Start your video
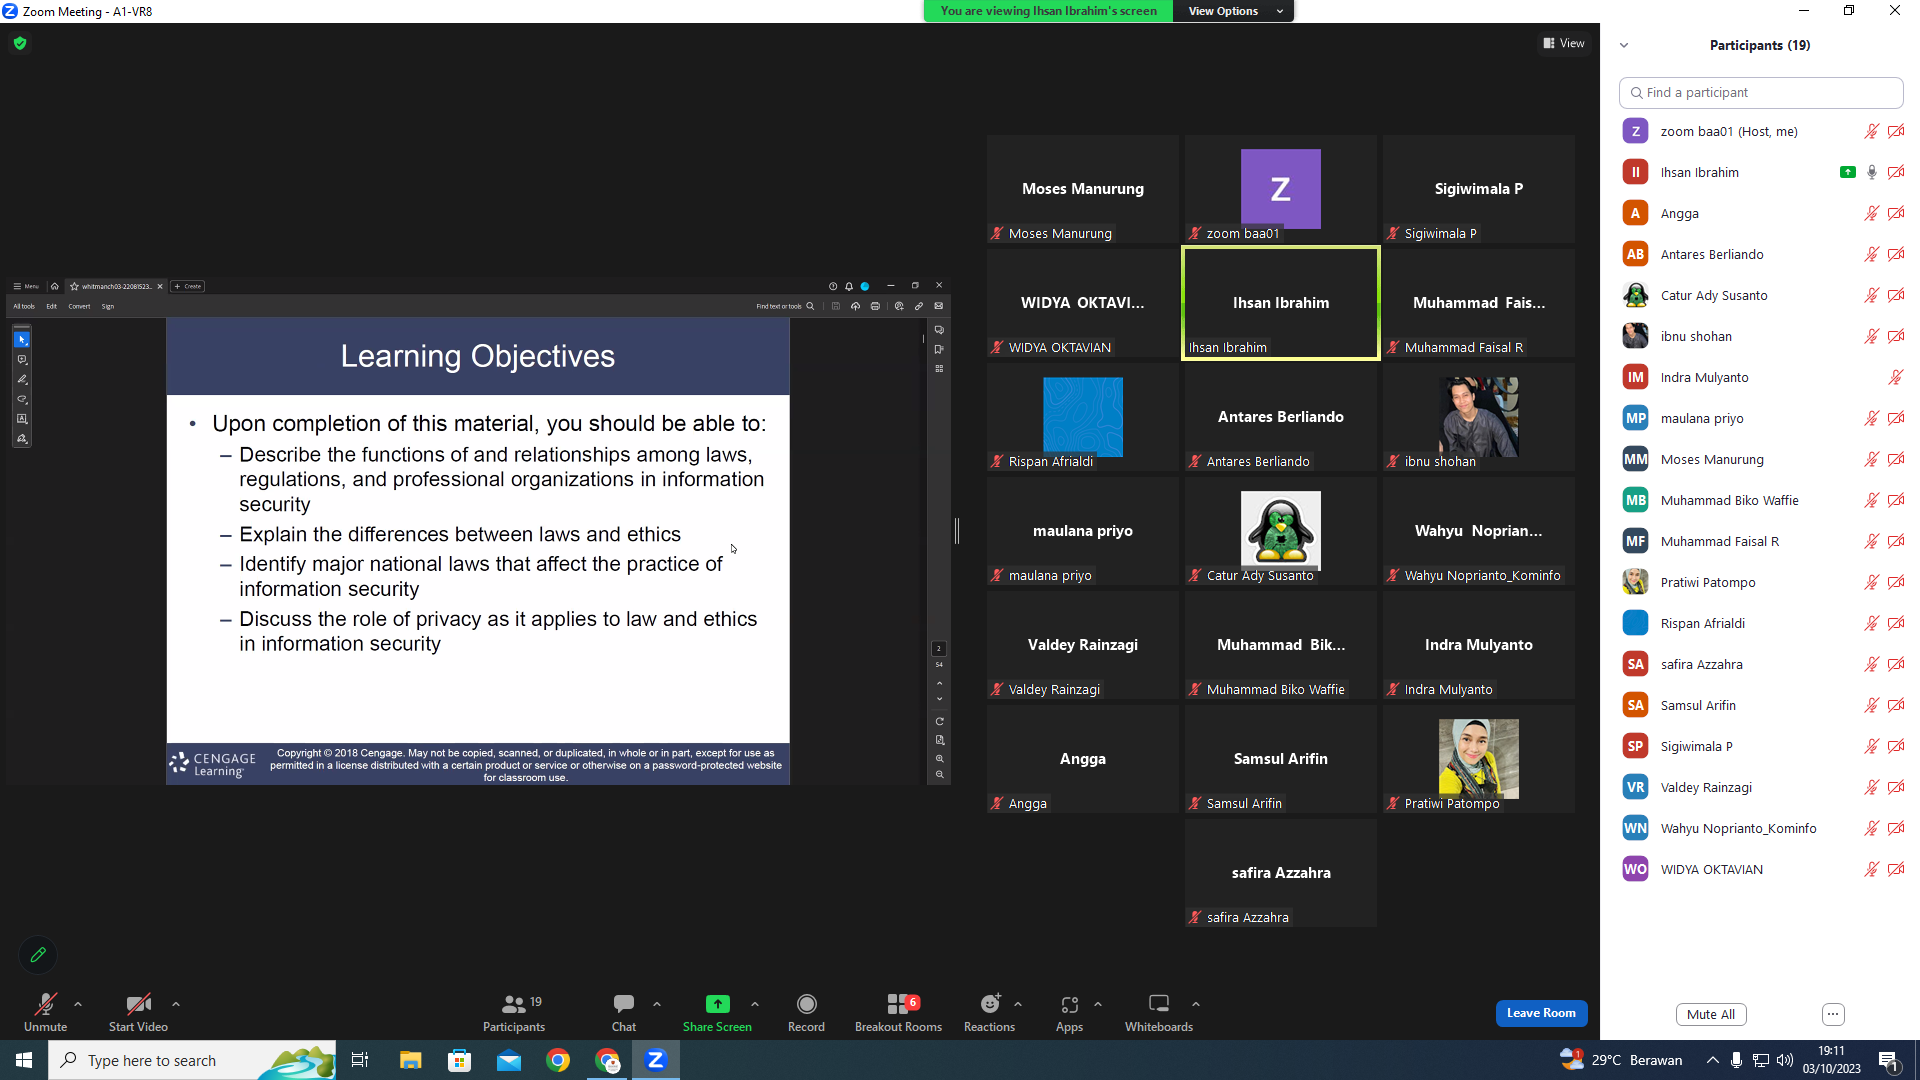 pos(138,1012)
